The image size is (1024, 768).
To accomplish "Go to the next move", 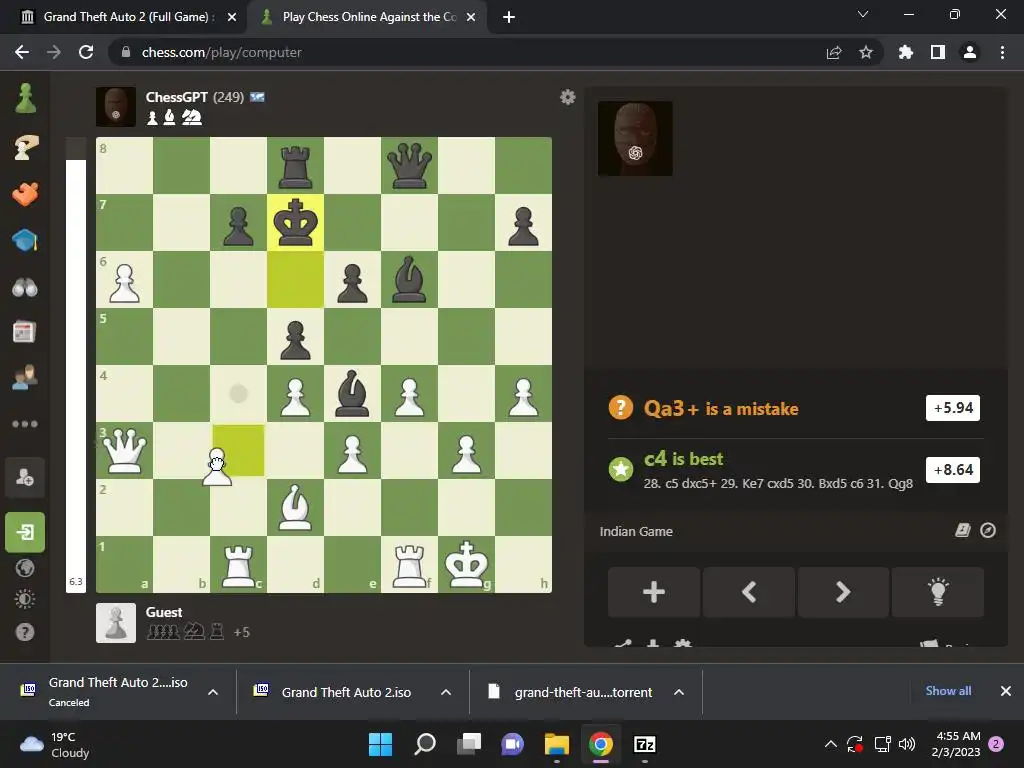I will 843,592.
